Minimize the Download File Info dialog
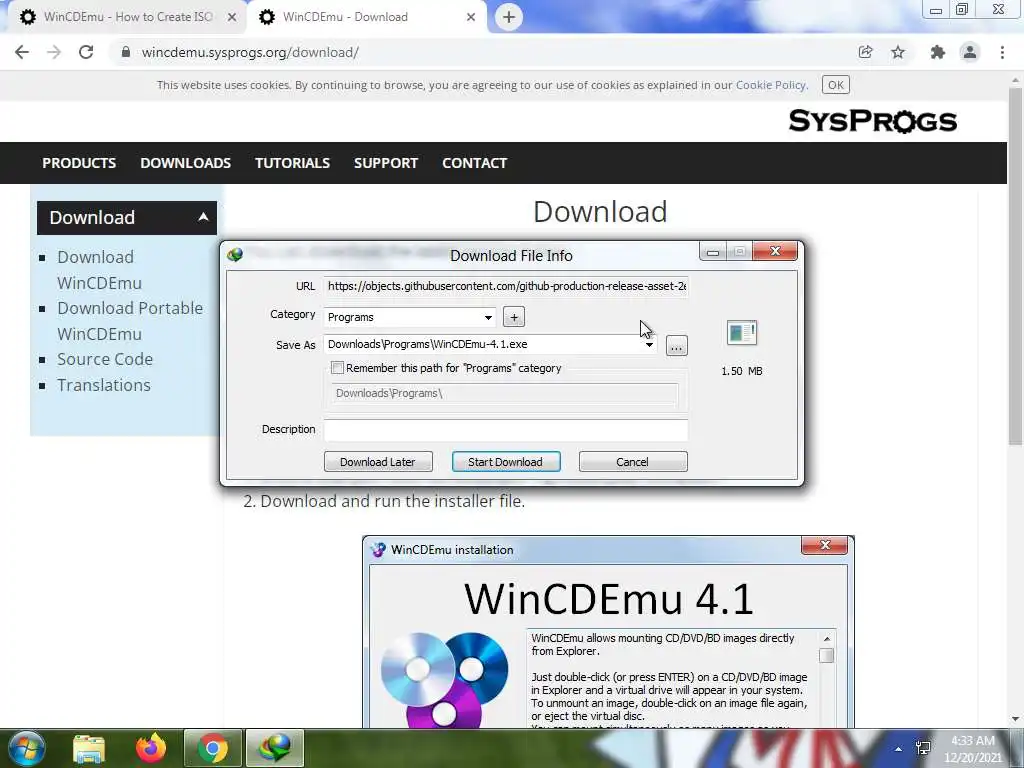The width and height of the screenshot is (1024, 768). [712, 251]
